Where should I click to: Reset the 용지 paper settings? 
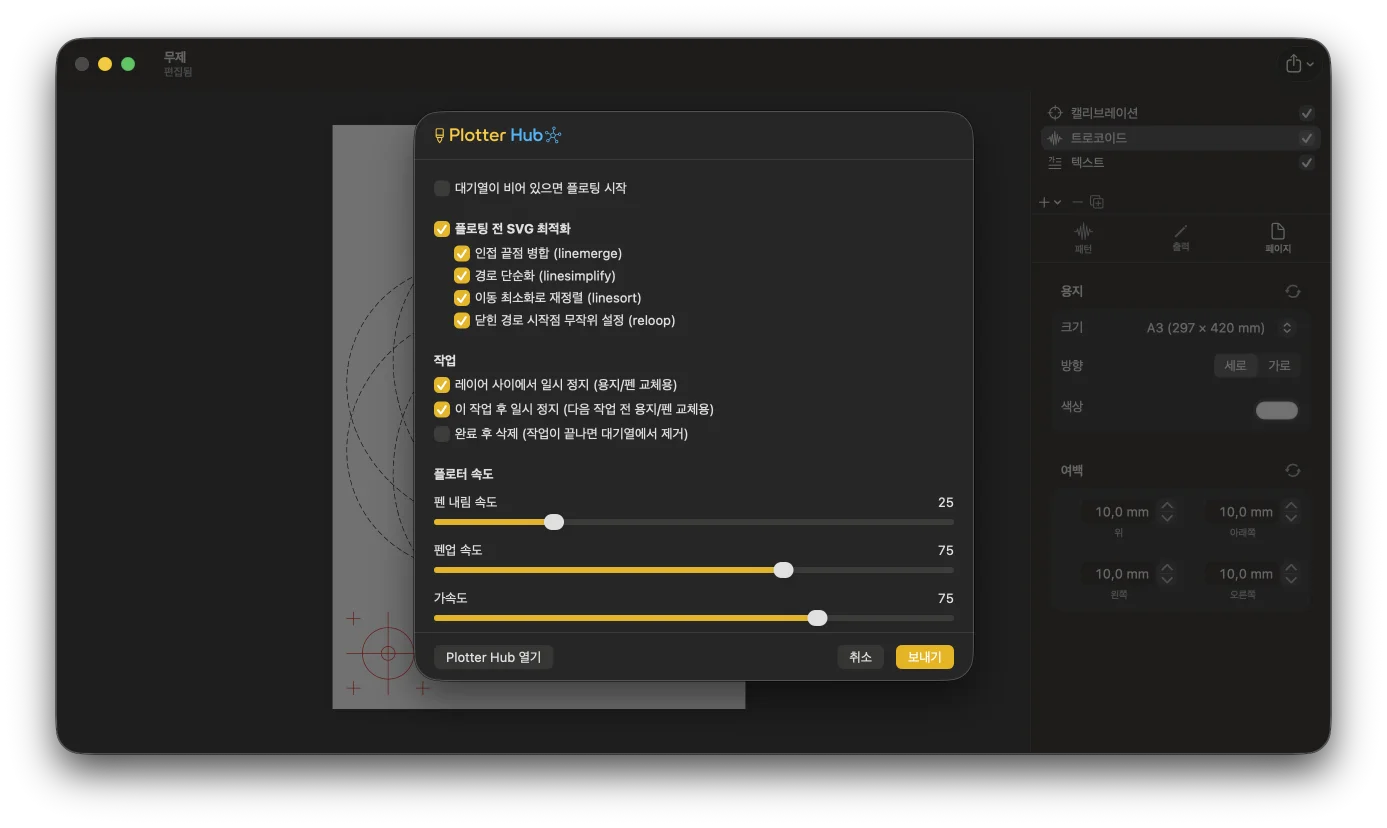tap(1293, 291)
